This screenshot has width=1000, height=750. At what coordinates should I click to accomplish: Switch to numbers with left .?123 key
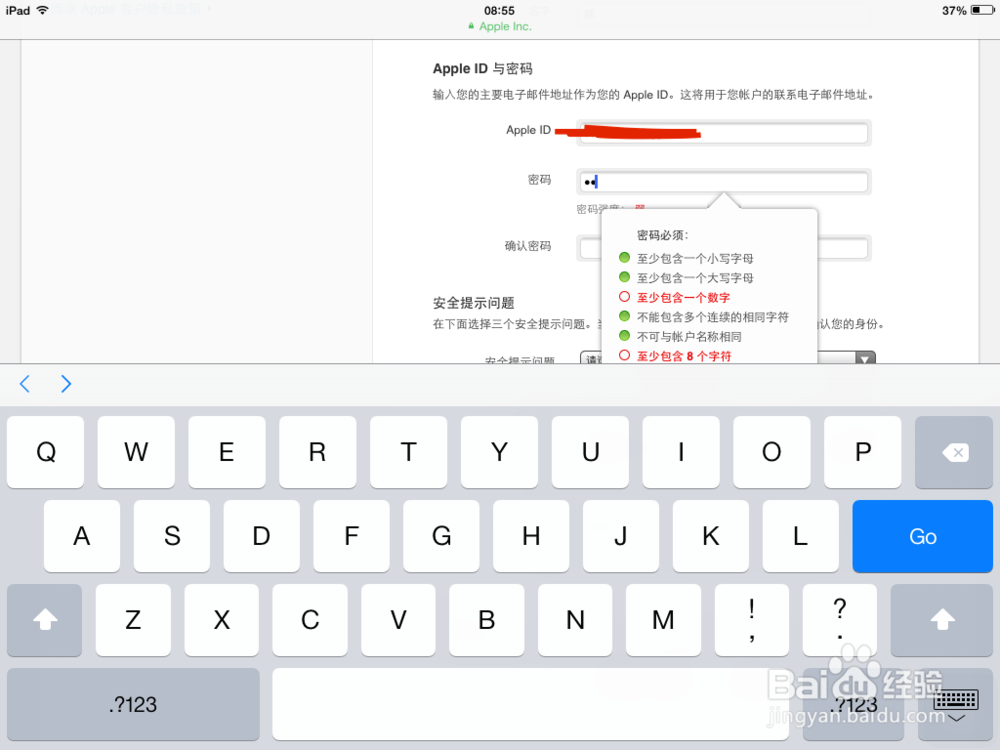pyautogui.click(x=133, y=704)
